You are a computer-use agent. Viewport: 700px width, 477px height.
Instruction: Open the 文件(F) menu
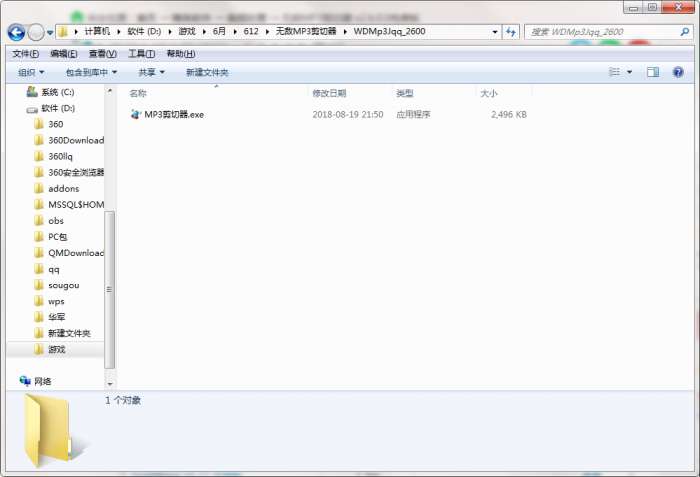(x=25, y=54)
